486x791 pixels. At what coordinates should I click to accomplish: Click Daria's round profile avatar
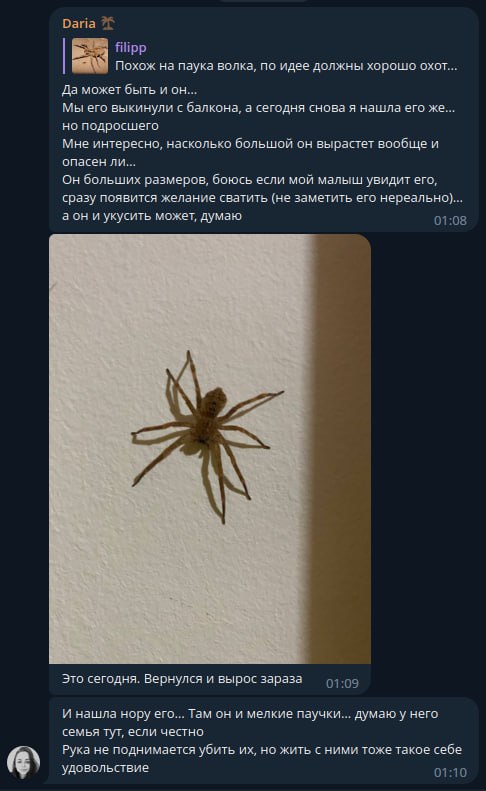[x=23, y=762]
